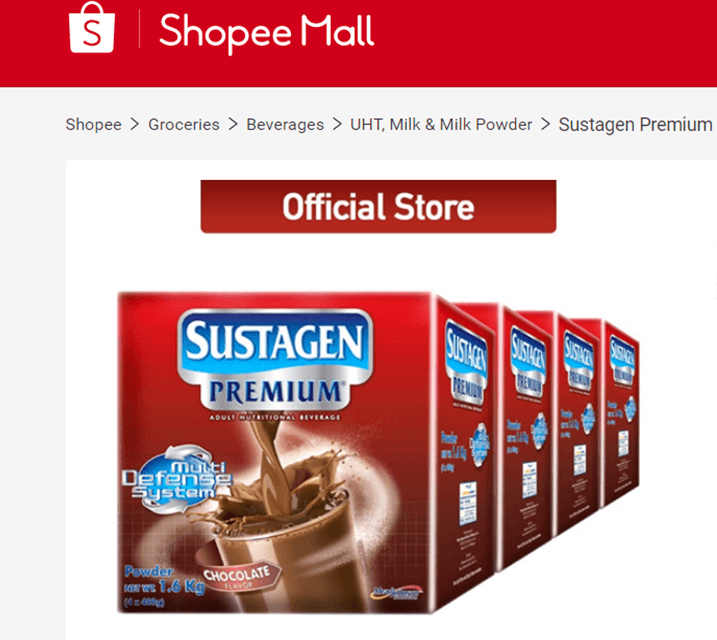This screenshot has height=640, width=717.
Task: Click the Sustagen Premium breadcrumb text
Action: coord(635,124)
